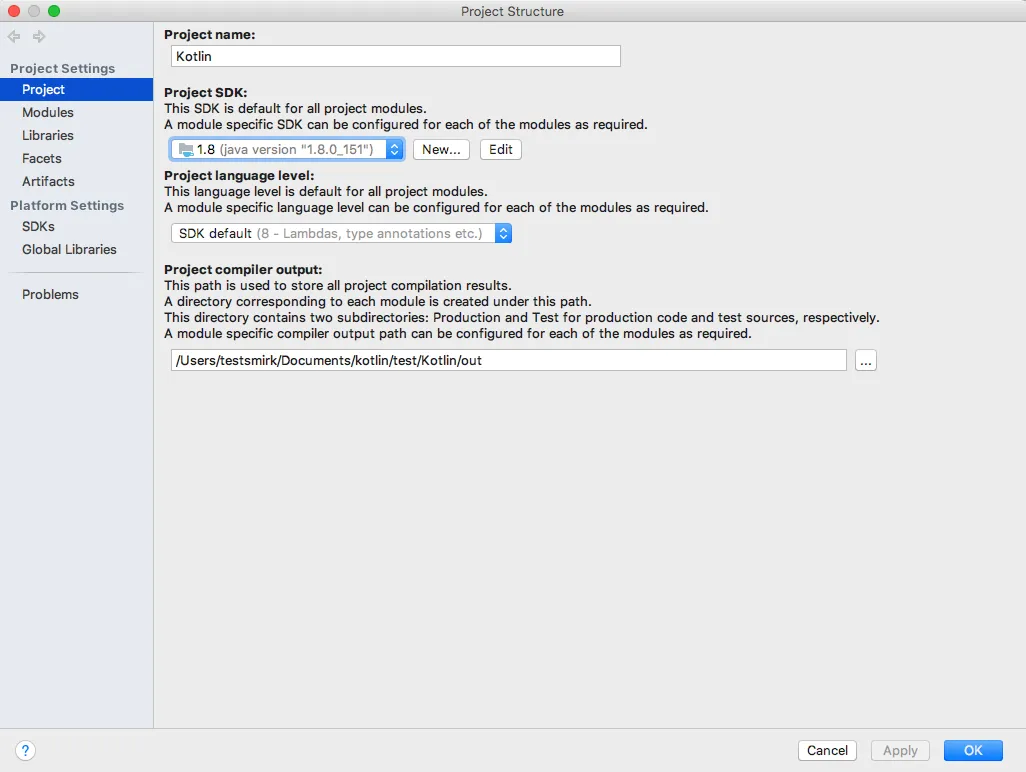Image resolution: width=1026 pixels, height=772 pixels.
Task: Go back with the left arrow icon
Action: click(14, 37)
